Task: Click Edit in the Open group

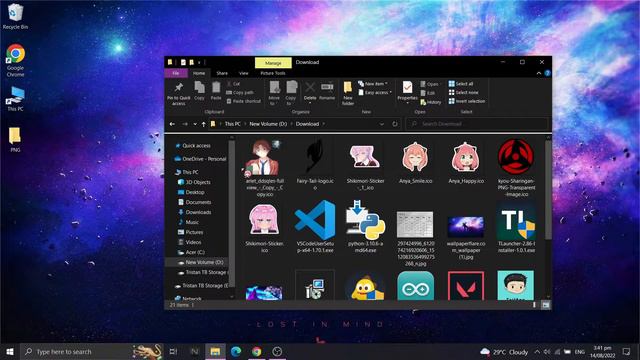Action: pyautogui.click(x=428, y=93)
